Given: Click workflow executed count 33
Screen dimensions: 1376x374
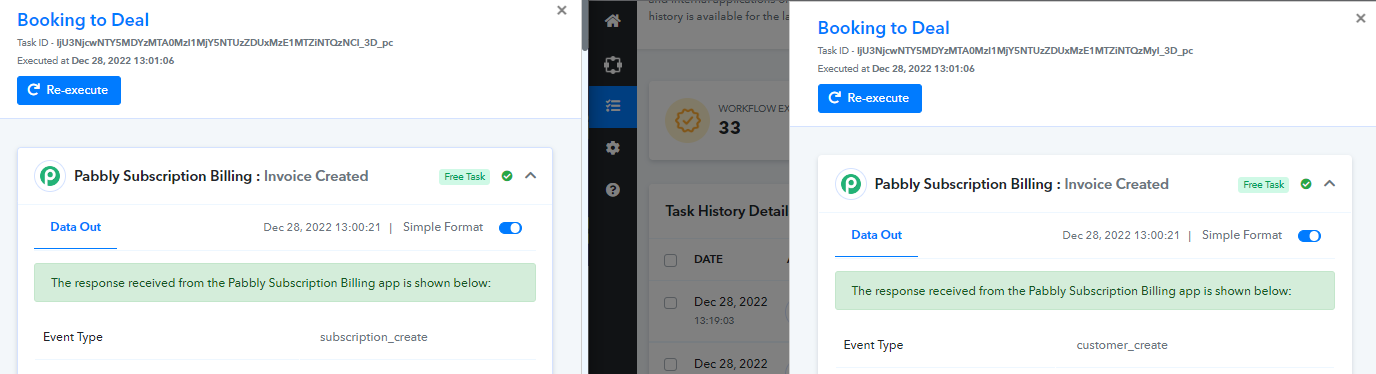Looking at the screenshot, I should [x=730, y=127].
